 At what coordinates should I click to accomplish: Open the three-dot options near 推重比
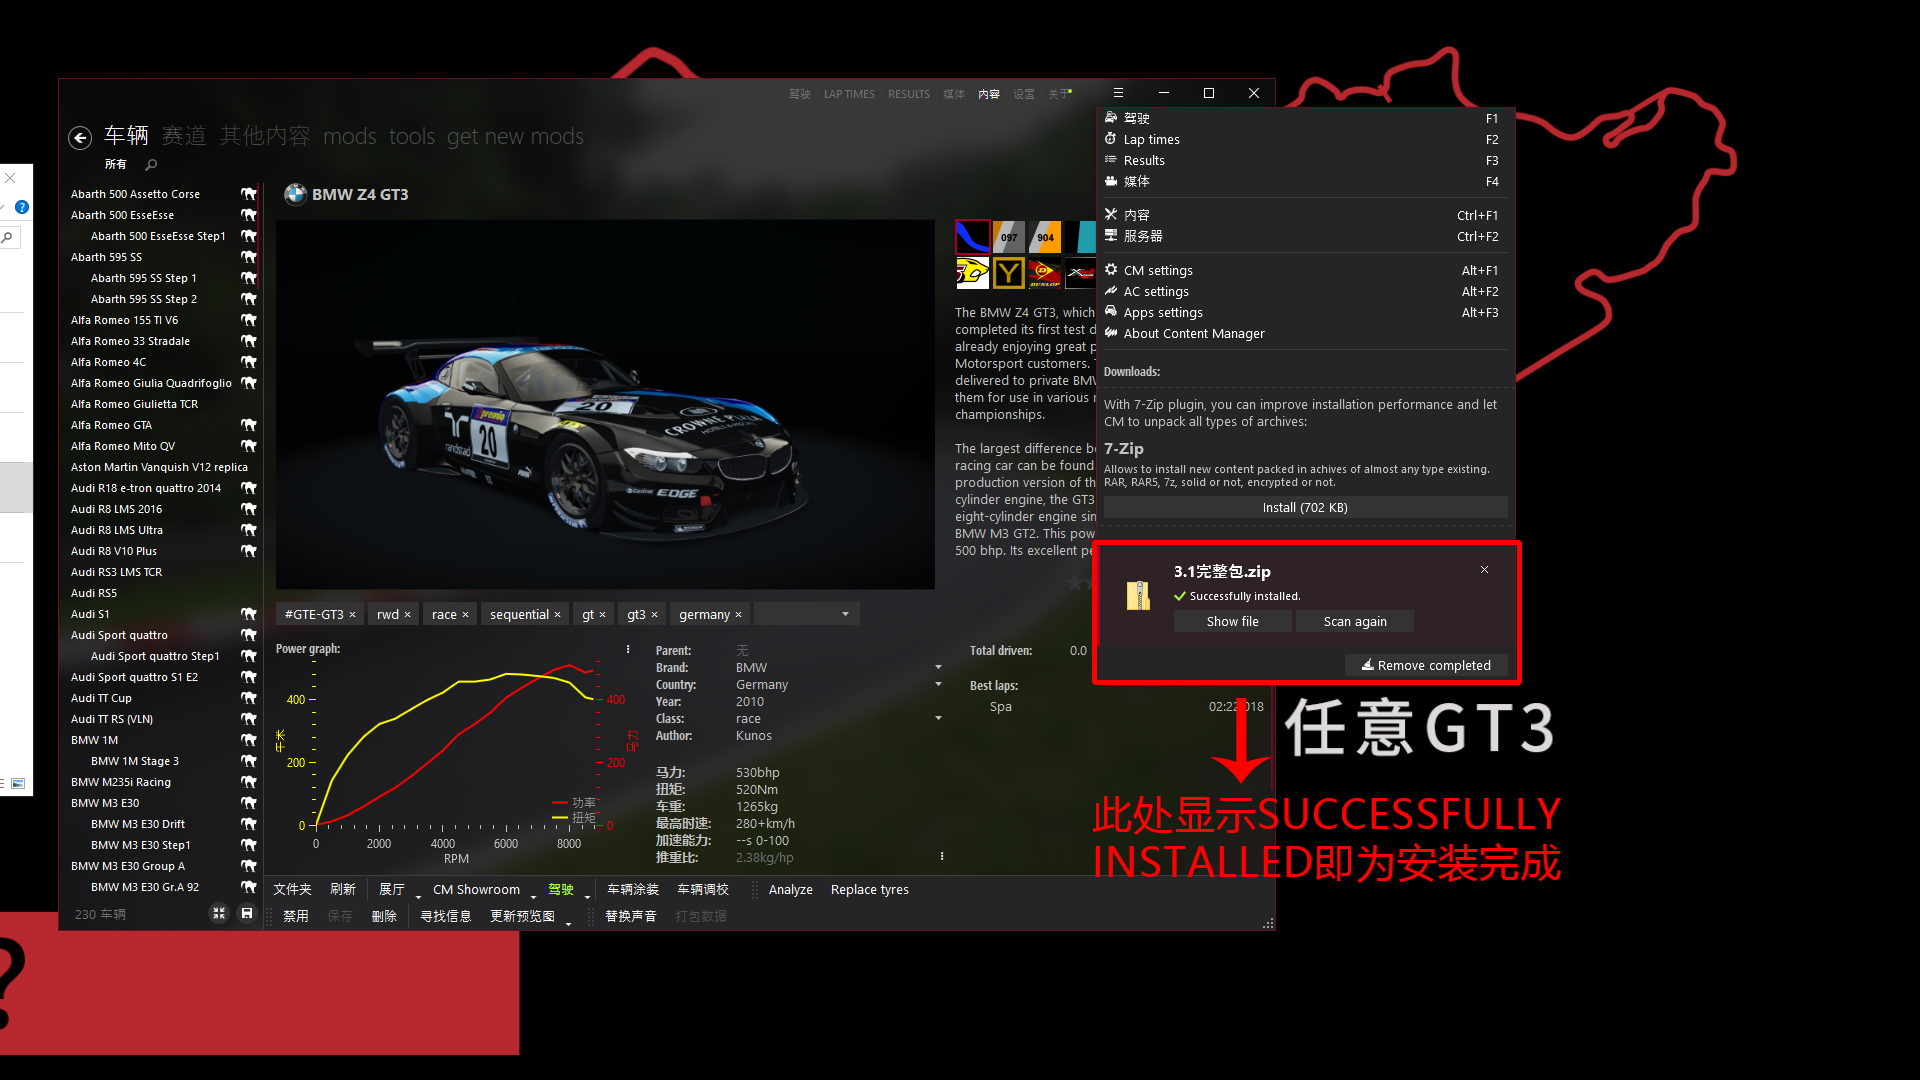pyautogui.click(x=942, y=856)
